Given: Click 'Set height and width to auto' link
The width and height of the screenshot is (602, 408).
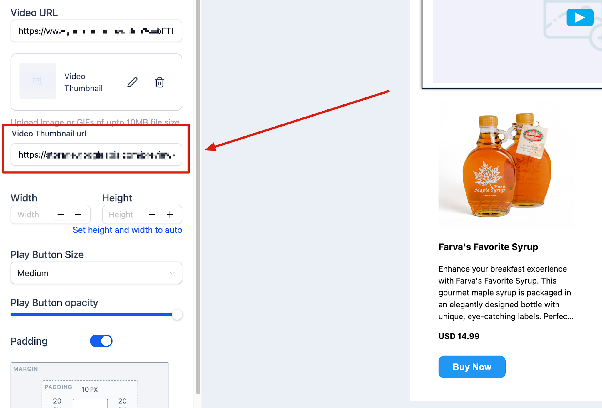Looking at the screenshot, I should pos(127,230).
